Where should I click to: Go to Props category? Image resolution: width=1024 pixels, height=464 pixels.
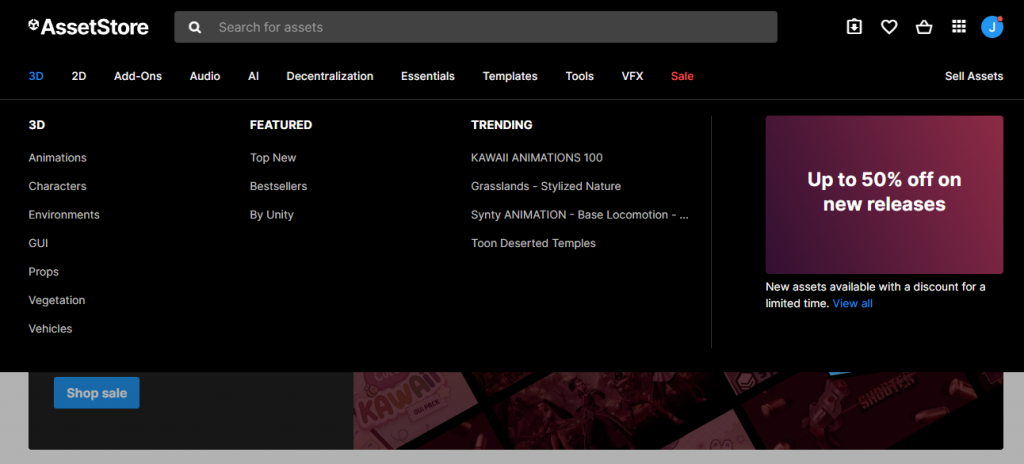[44, 272]
